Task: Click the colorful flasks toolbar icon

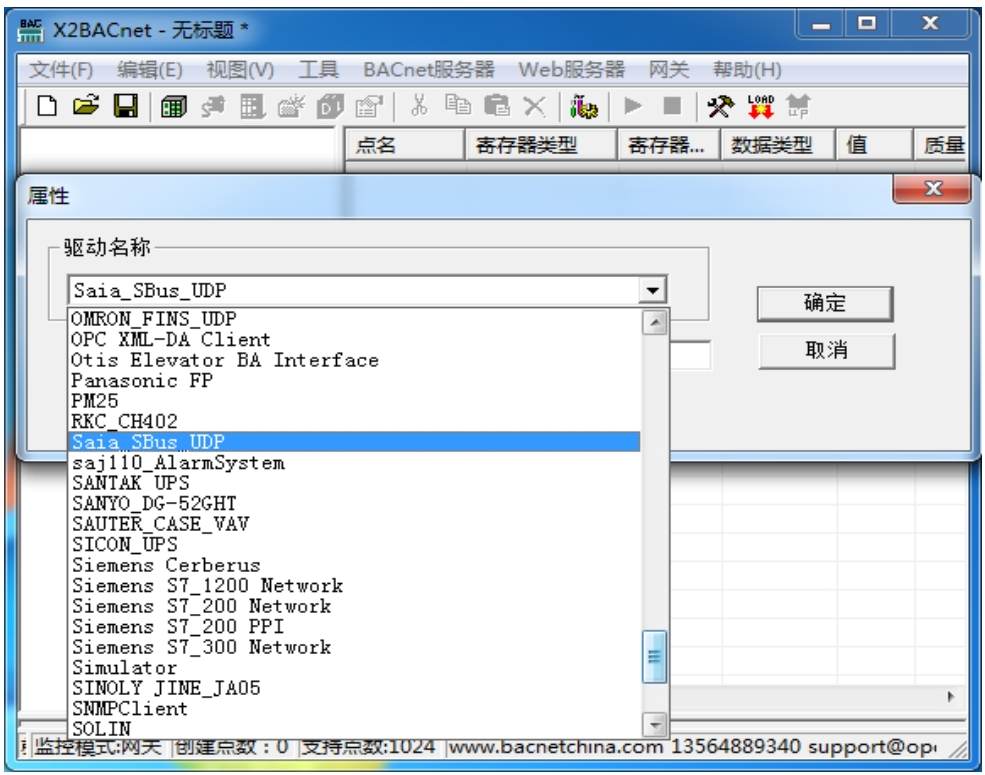Action: point(584,106)
